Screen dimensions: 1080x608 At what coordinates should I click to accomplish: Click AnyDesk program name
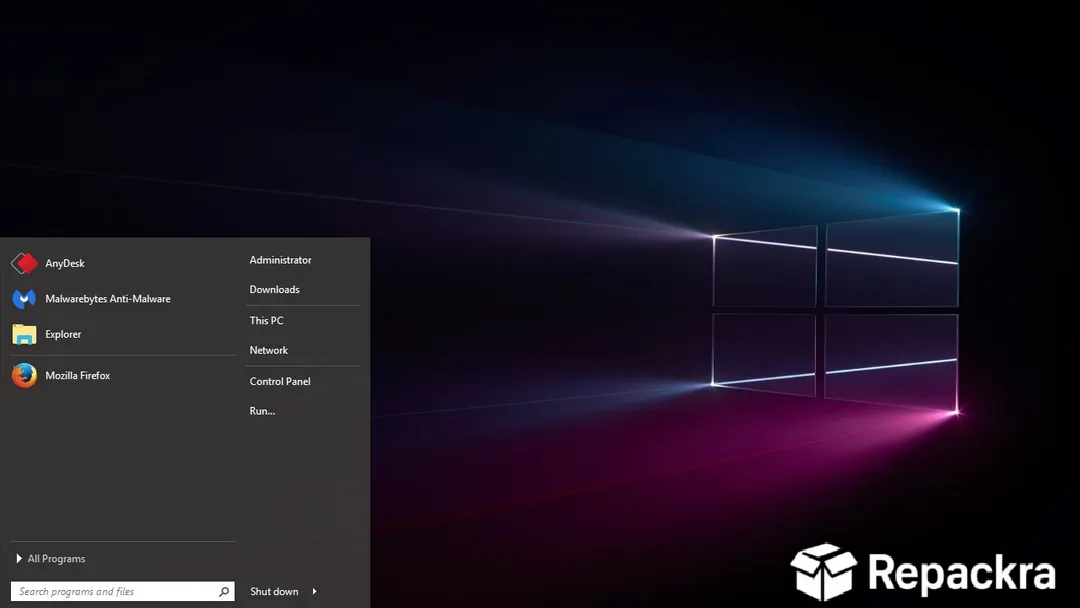[x=65, y=263]
